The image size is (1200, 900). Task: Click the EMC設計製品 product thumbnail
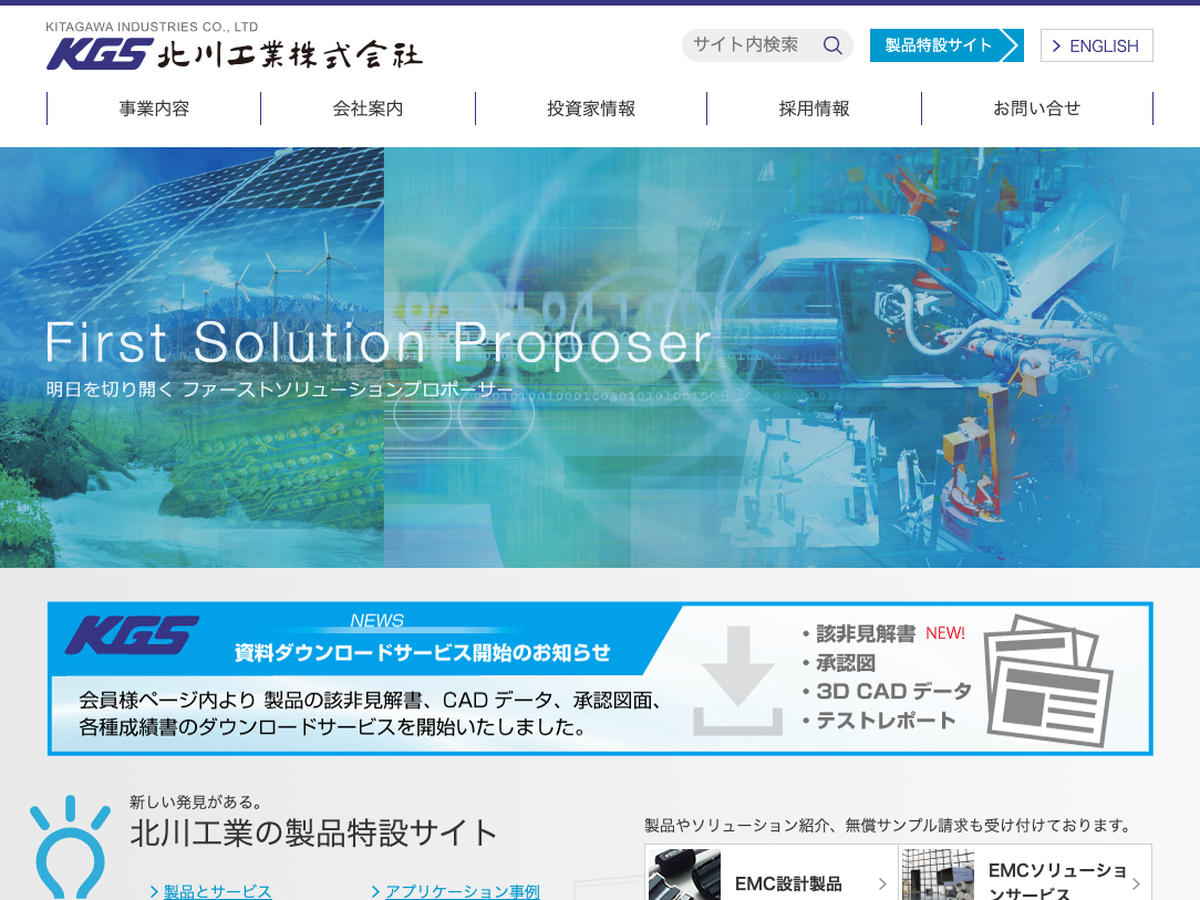(685, 875)
